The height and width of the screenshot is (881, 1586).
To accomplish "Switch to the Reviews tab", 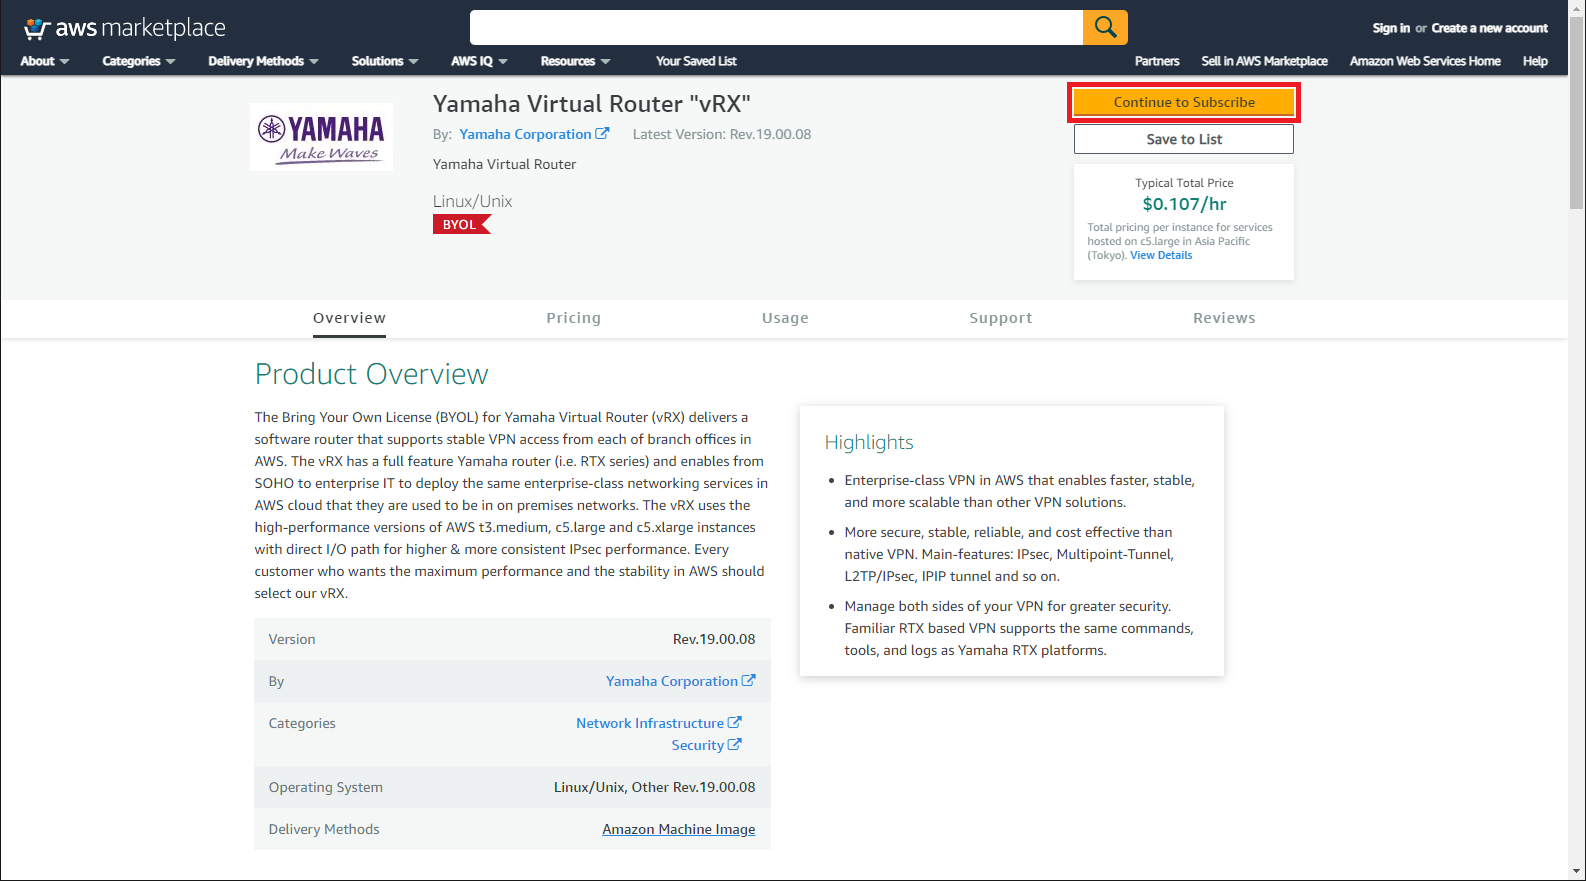I will [x=1223, y=318].
